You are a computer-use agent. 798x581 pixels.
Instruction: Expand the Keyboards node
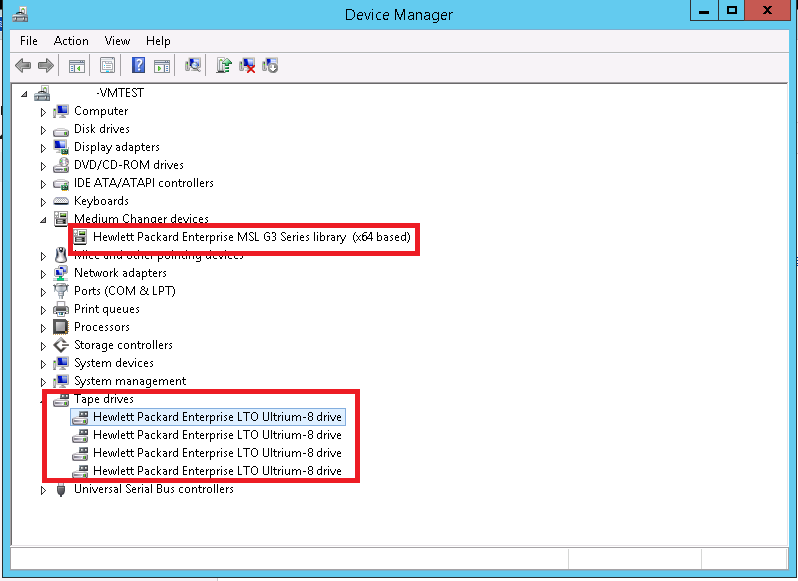tap(43, 202)
